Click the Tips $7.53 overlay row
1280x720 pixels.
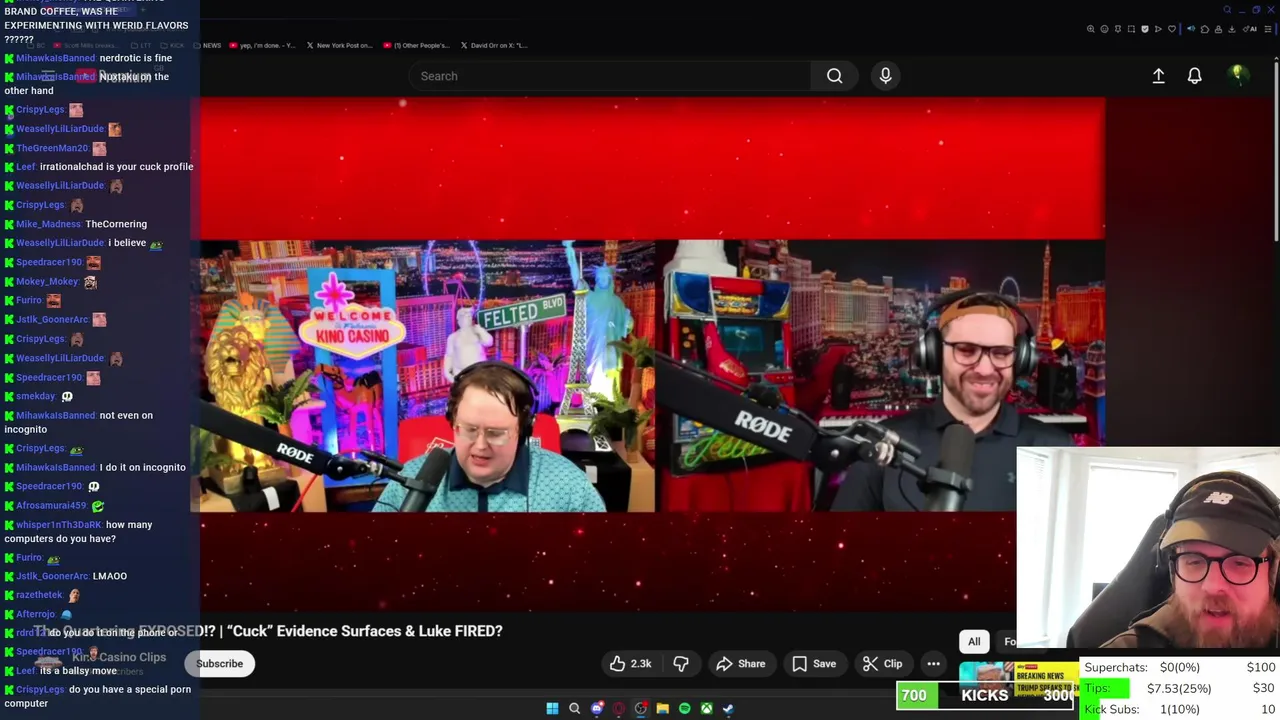point(1180,688)
